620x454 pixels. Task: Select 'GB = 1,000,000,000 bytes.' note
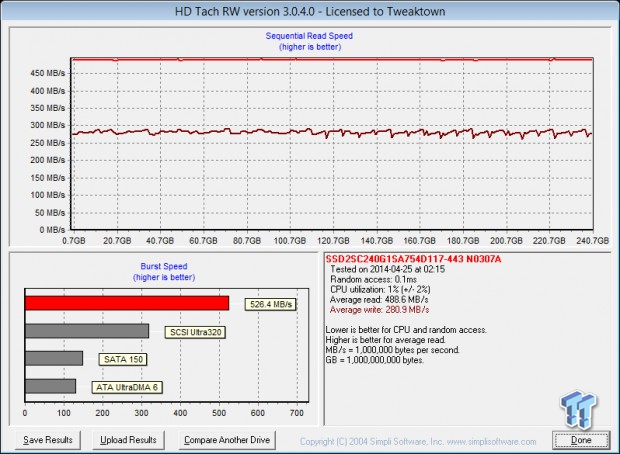(x=374, y=360)
